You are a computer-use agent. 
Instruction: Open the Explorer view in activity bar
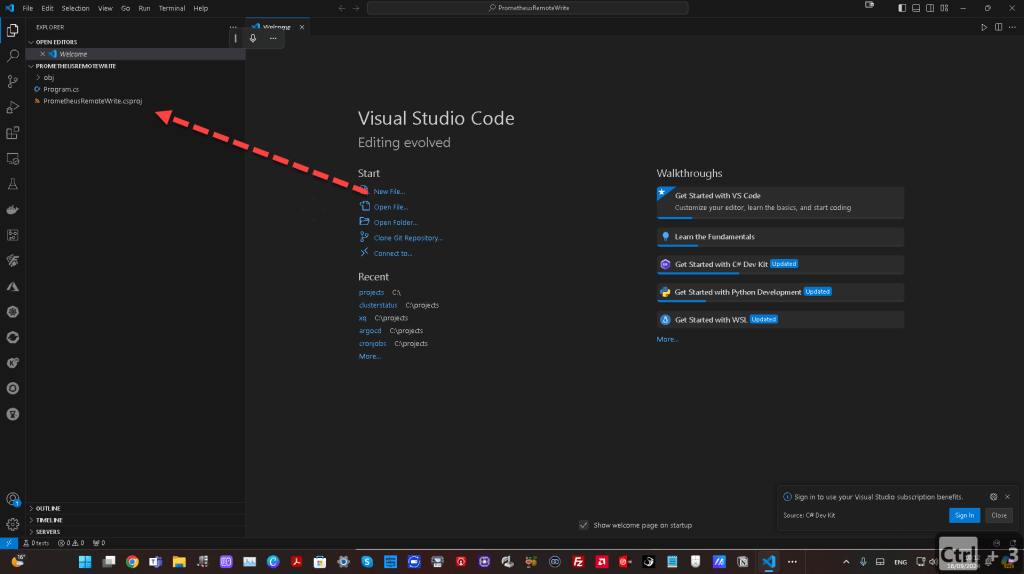point(12,30)
